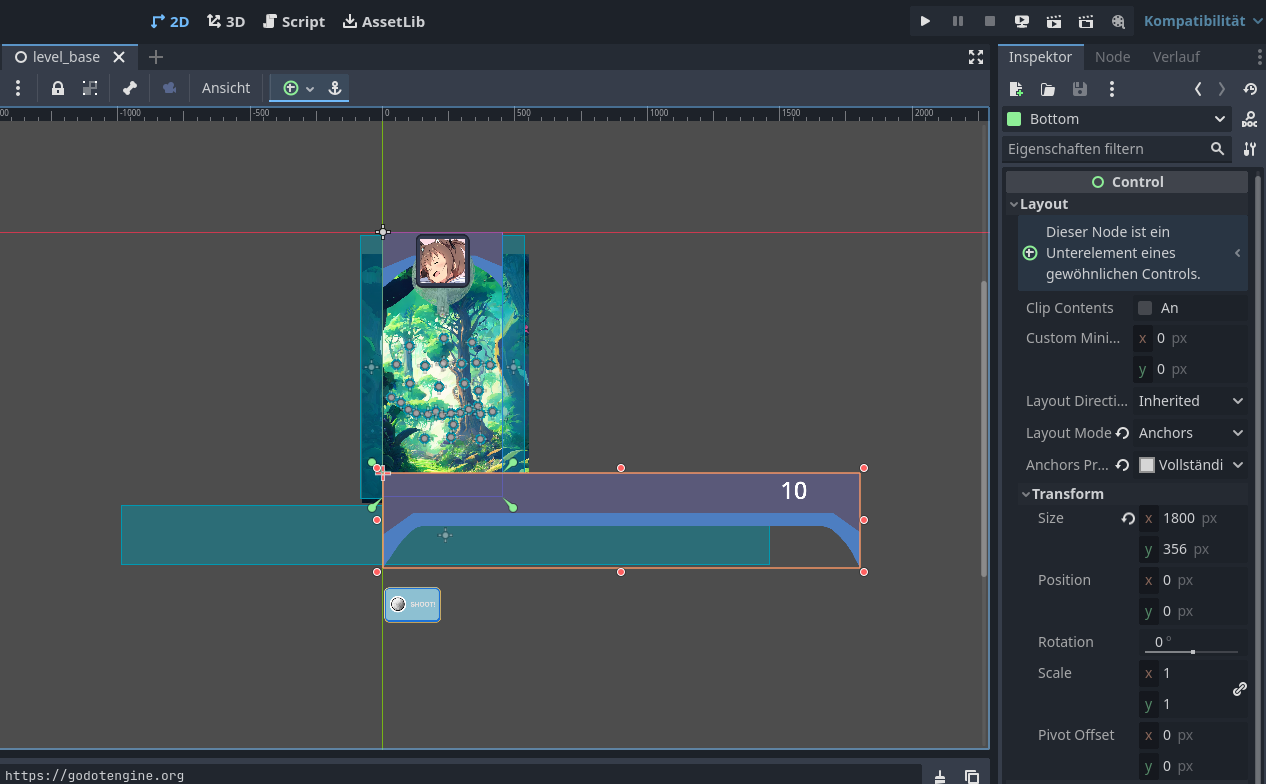Open the Bottom node selector dropdown

coord(1117,119)
